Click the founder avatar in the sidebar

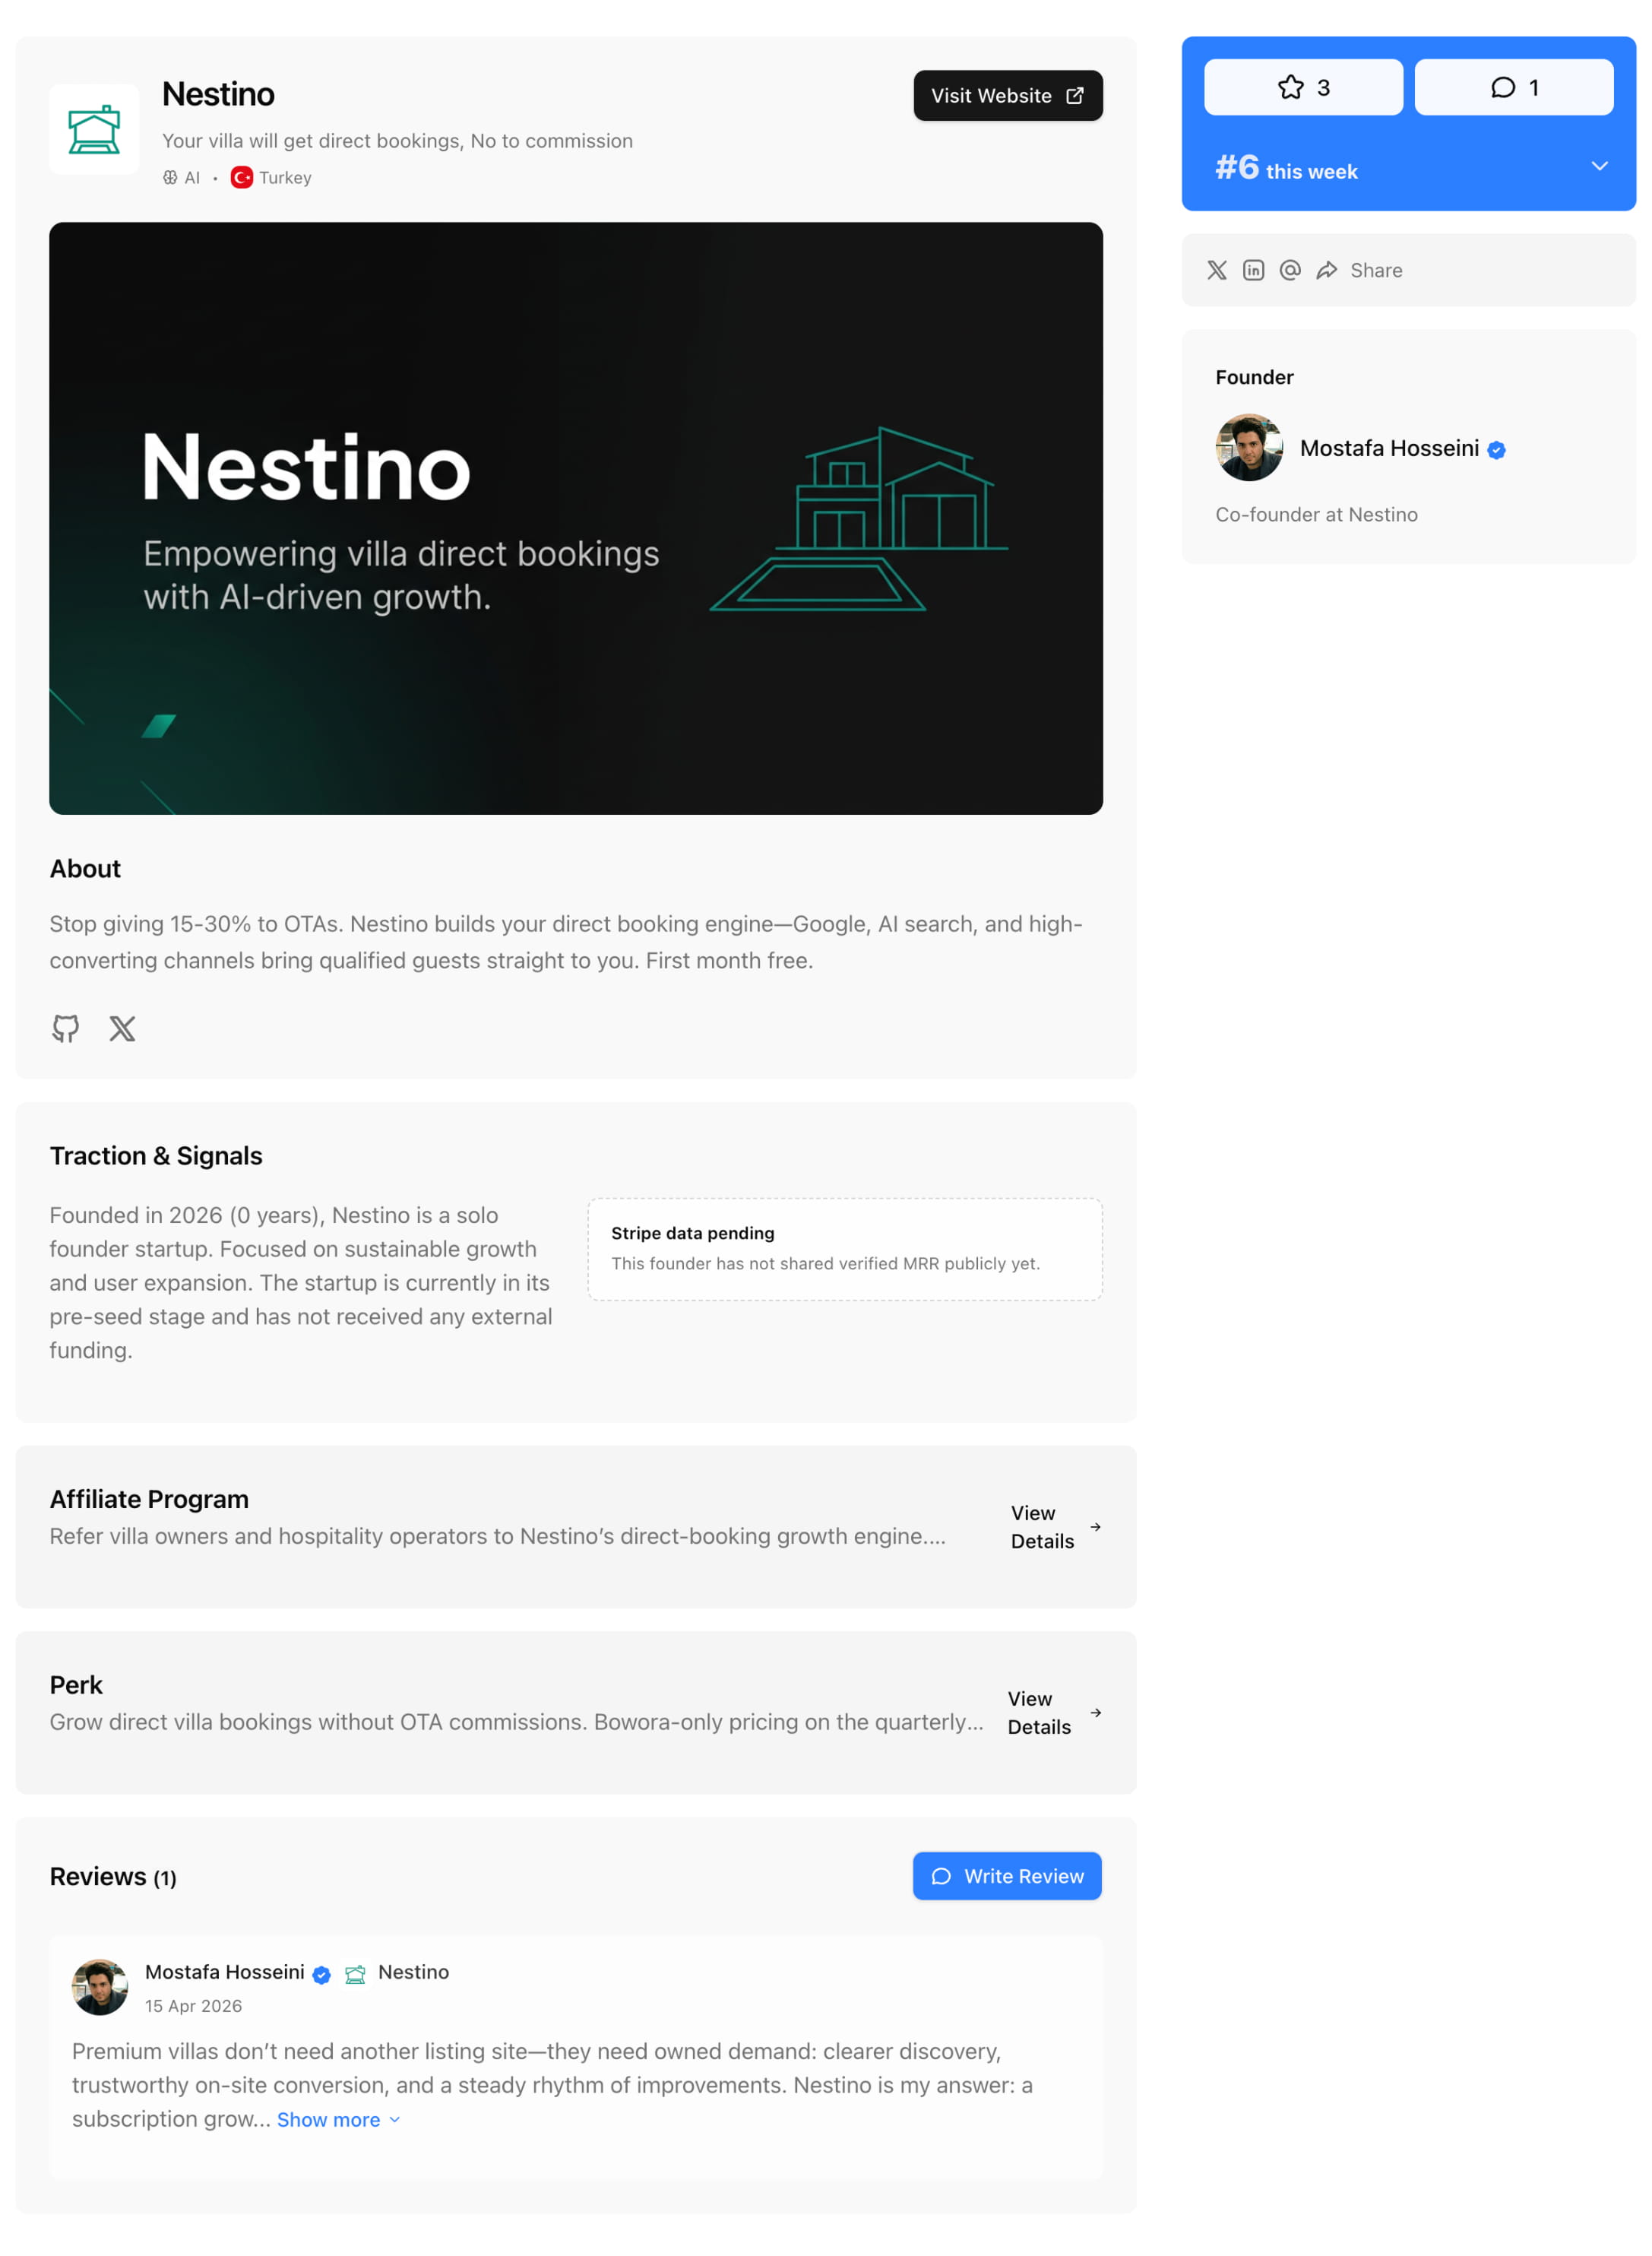1248,447
